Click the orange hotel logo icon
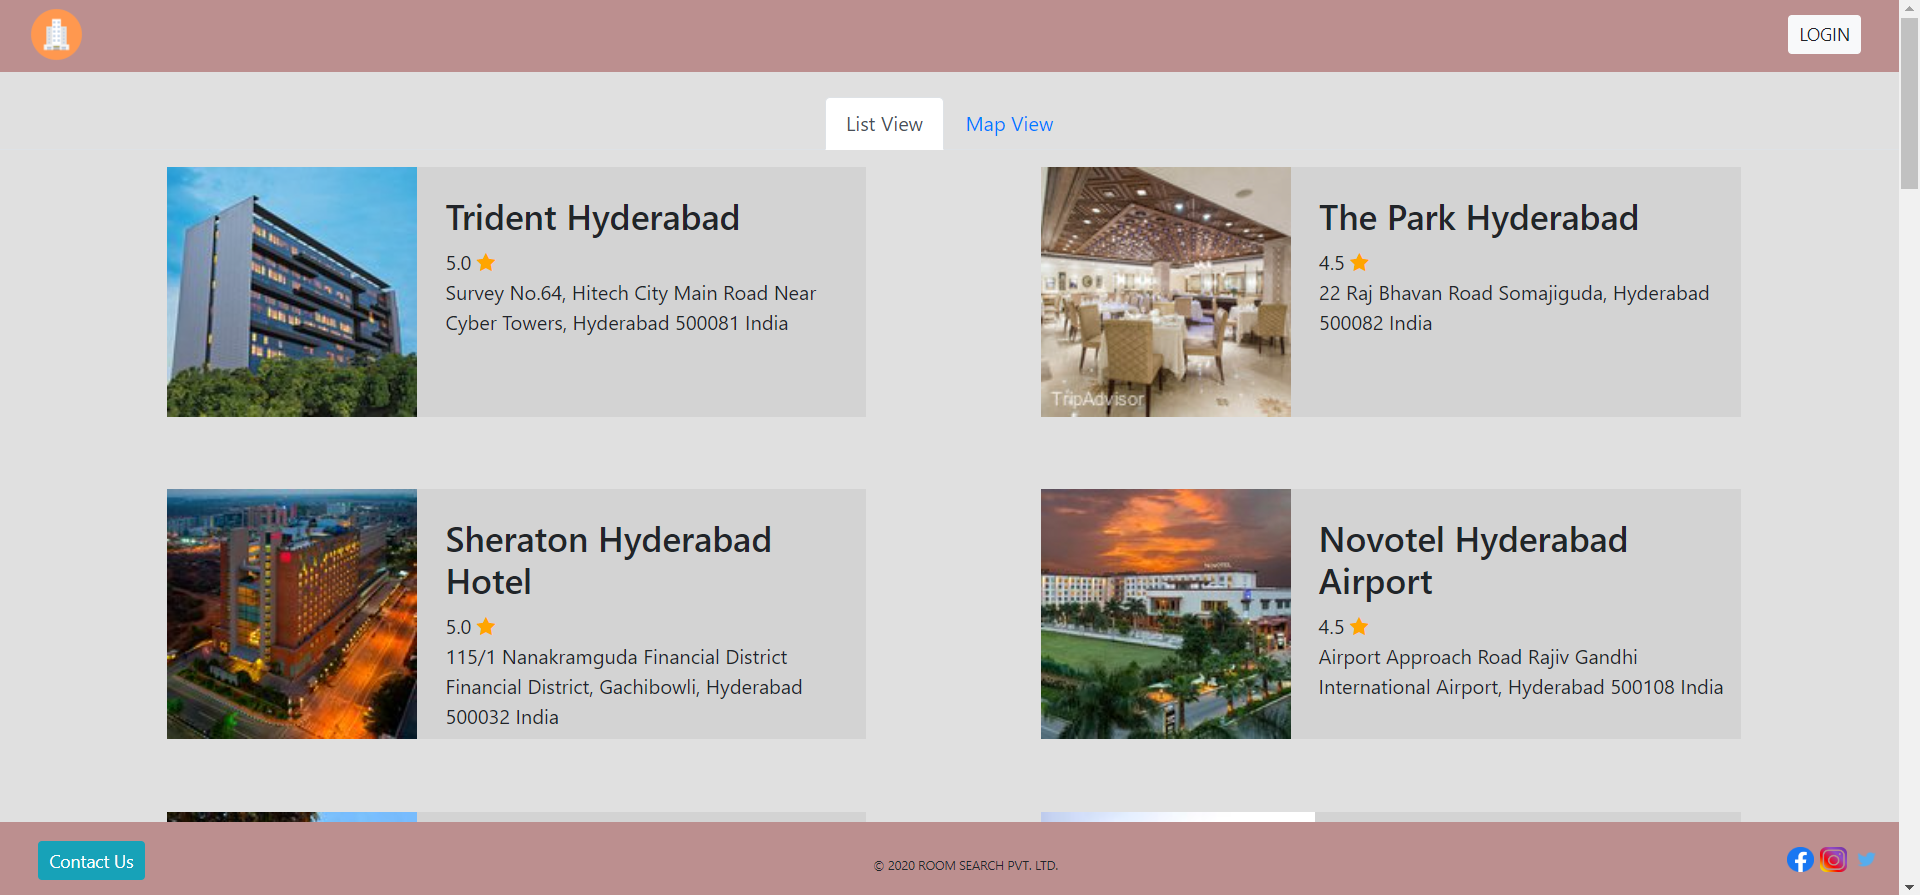 pos(56,35)
